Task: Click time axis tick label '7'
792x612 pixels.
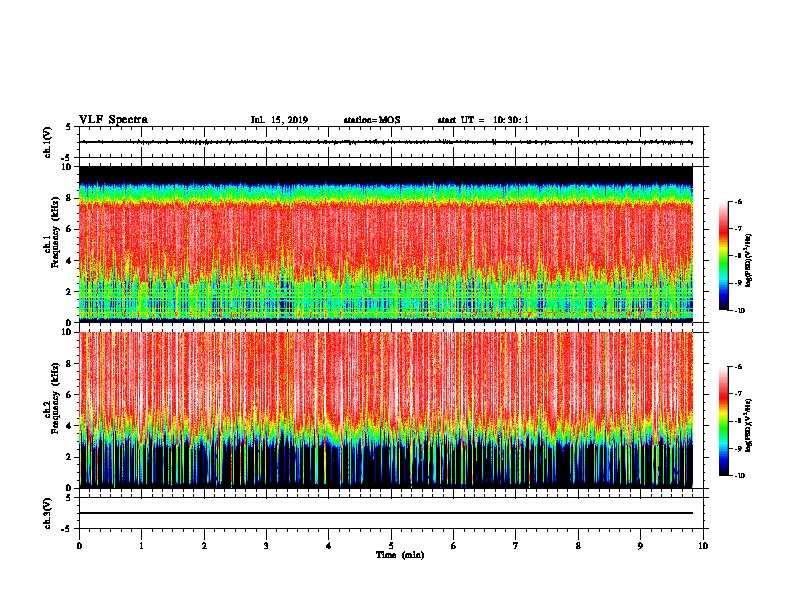Action: pyautogui.click(x=516, y=546)
